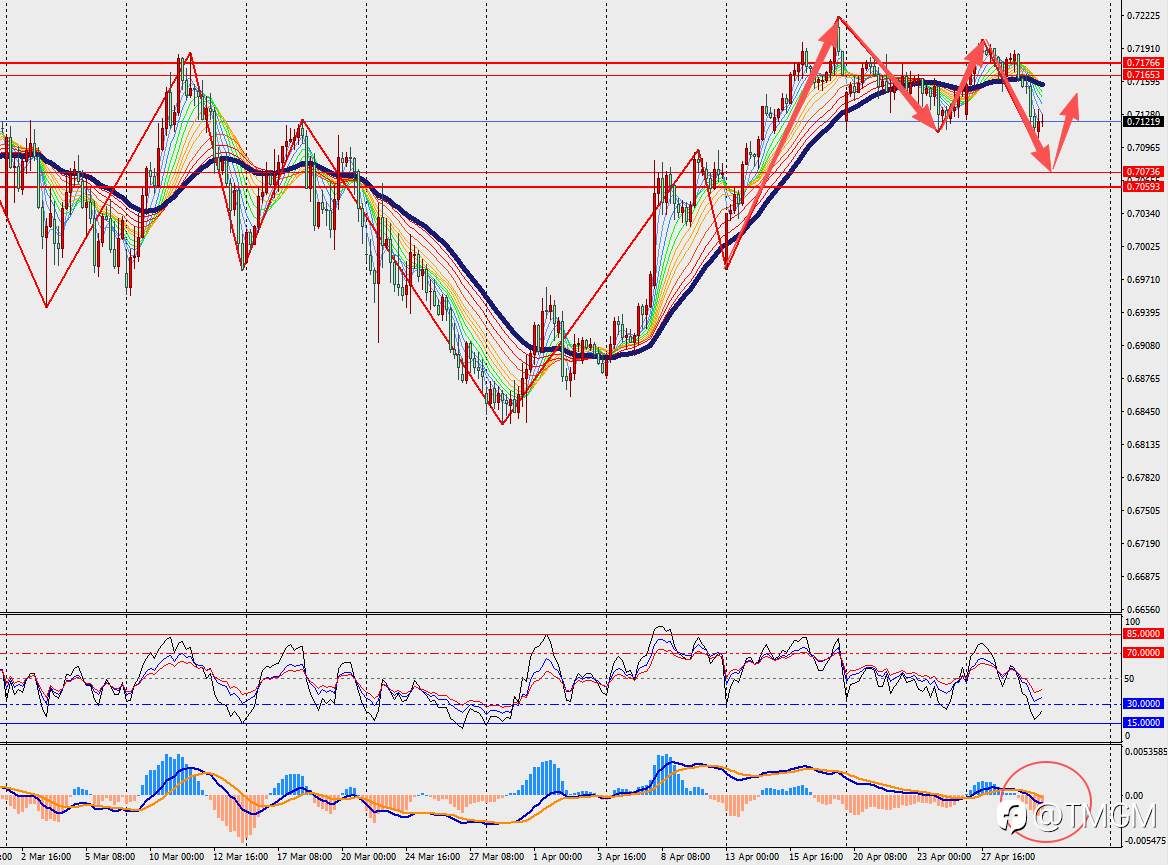1169x865 pixels.
Task: Click the 20 Mar 00:00 time label
Action: (x=369, y=857)
